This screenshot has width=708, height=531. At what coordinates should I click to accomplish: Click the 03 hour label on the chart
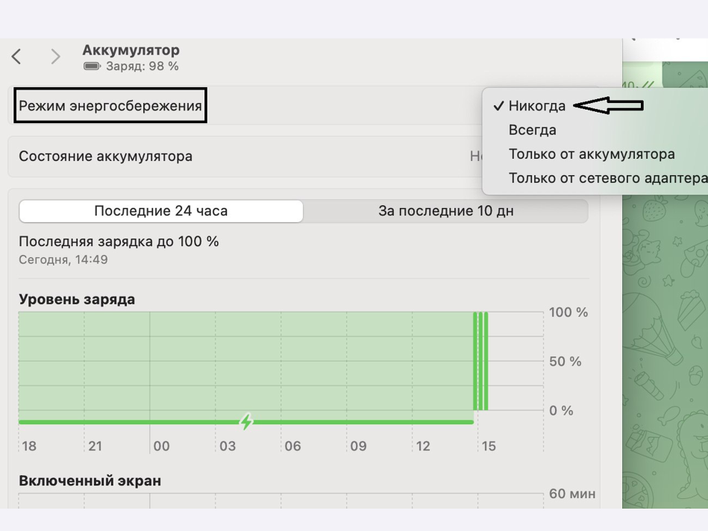pyautogui.click(x=228, y=446)
